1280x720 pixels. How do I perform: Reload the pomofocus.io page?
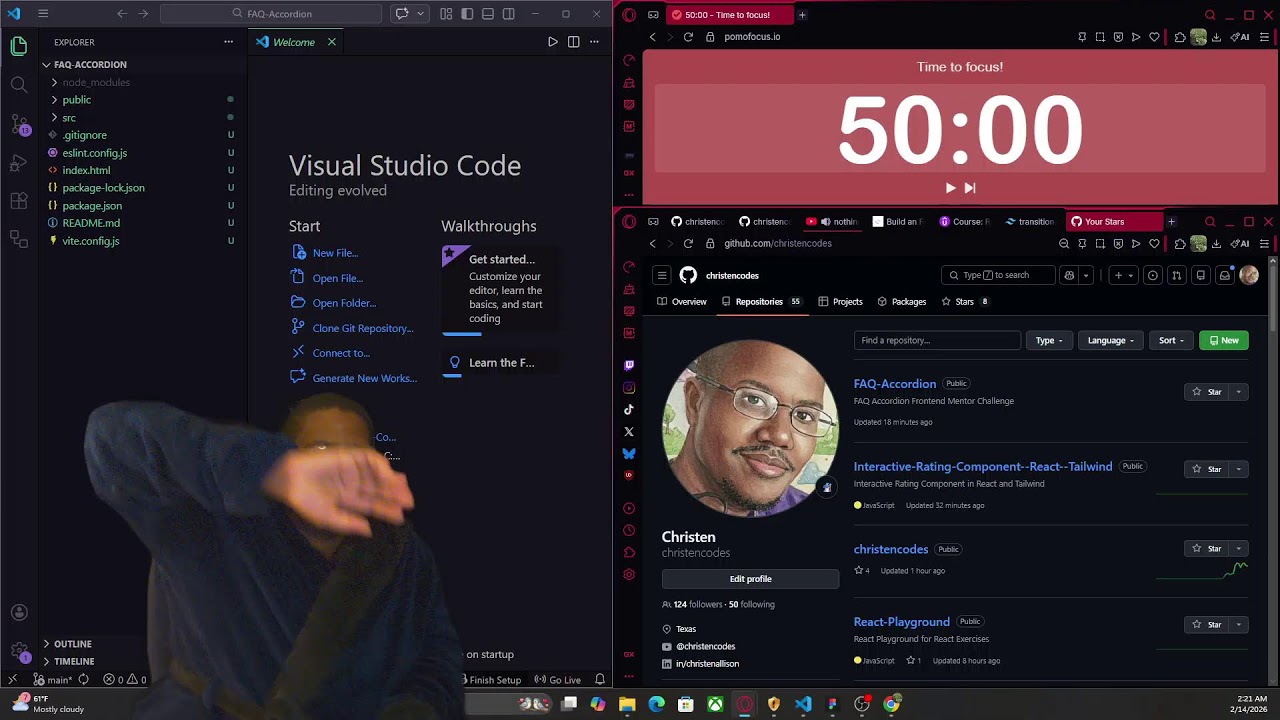[688, 37]
